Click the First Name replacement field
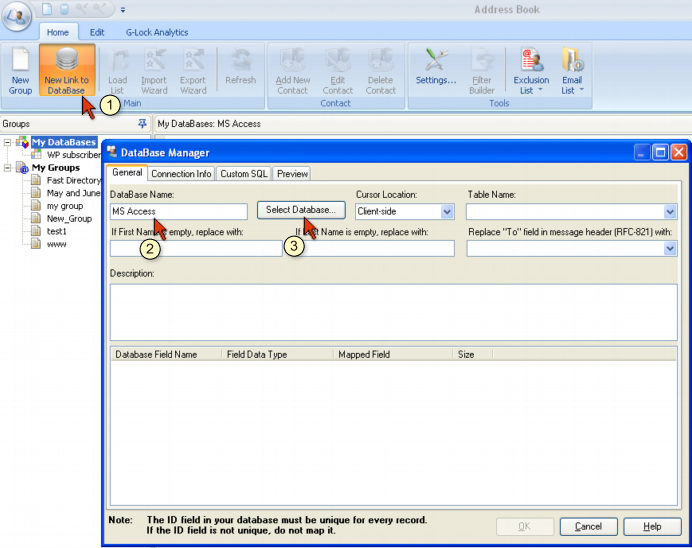692x548 pixels. pos(196,248)
